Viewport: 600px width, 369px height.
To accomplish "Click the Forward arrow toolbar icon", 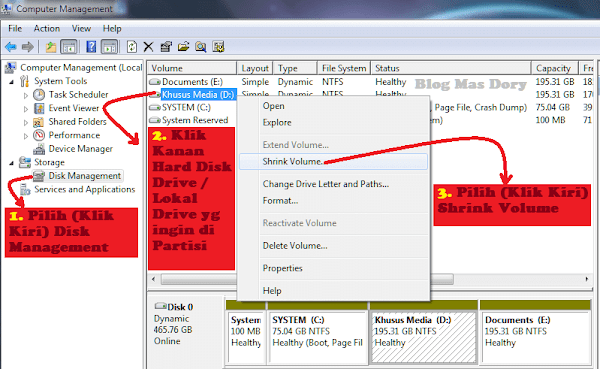I will [28, 47].
